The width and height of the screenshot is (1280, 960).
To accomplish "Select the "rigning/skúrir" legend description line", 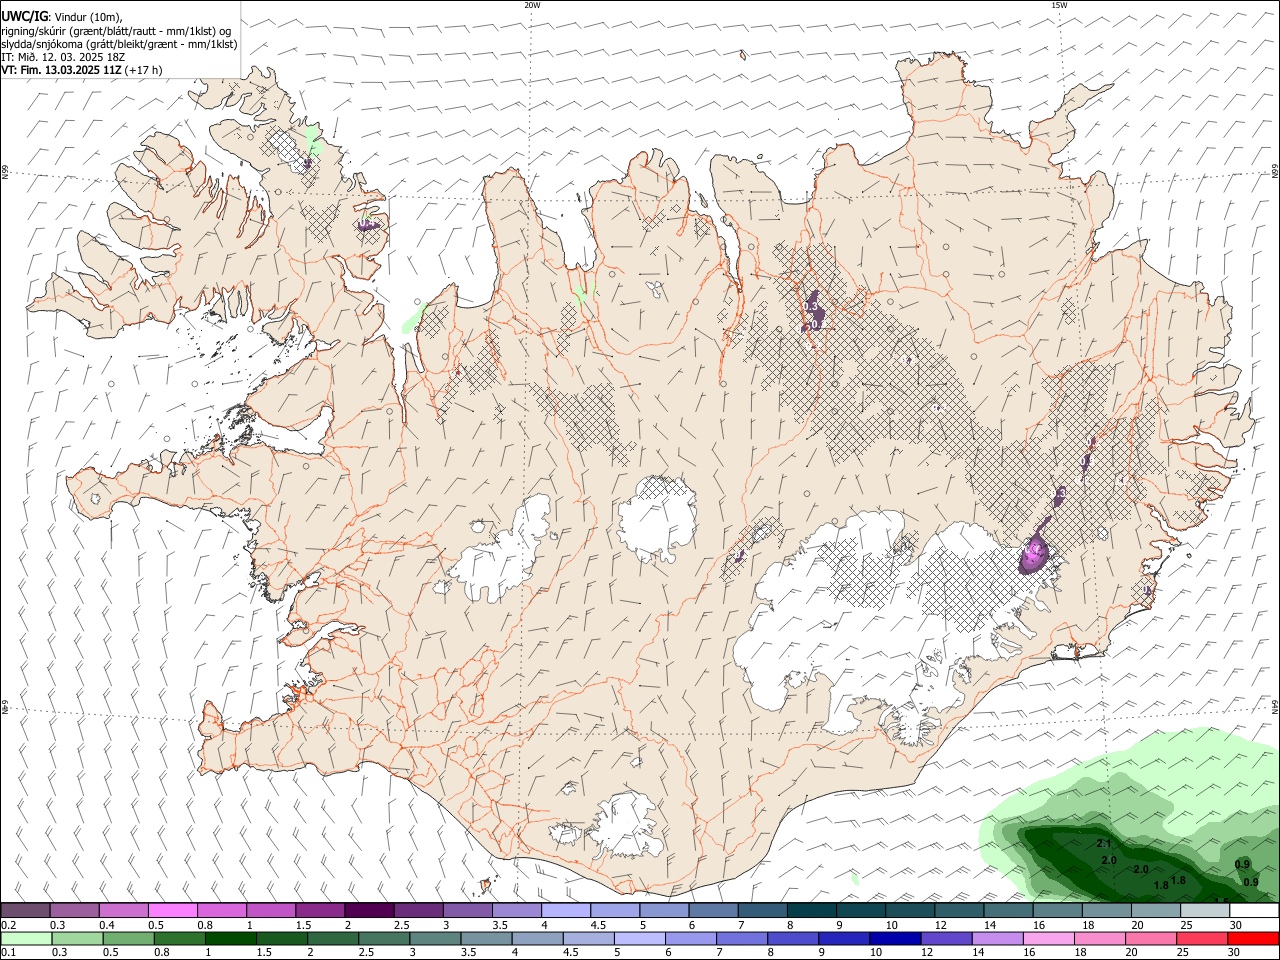I will (117, 30).
